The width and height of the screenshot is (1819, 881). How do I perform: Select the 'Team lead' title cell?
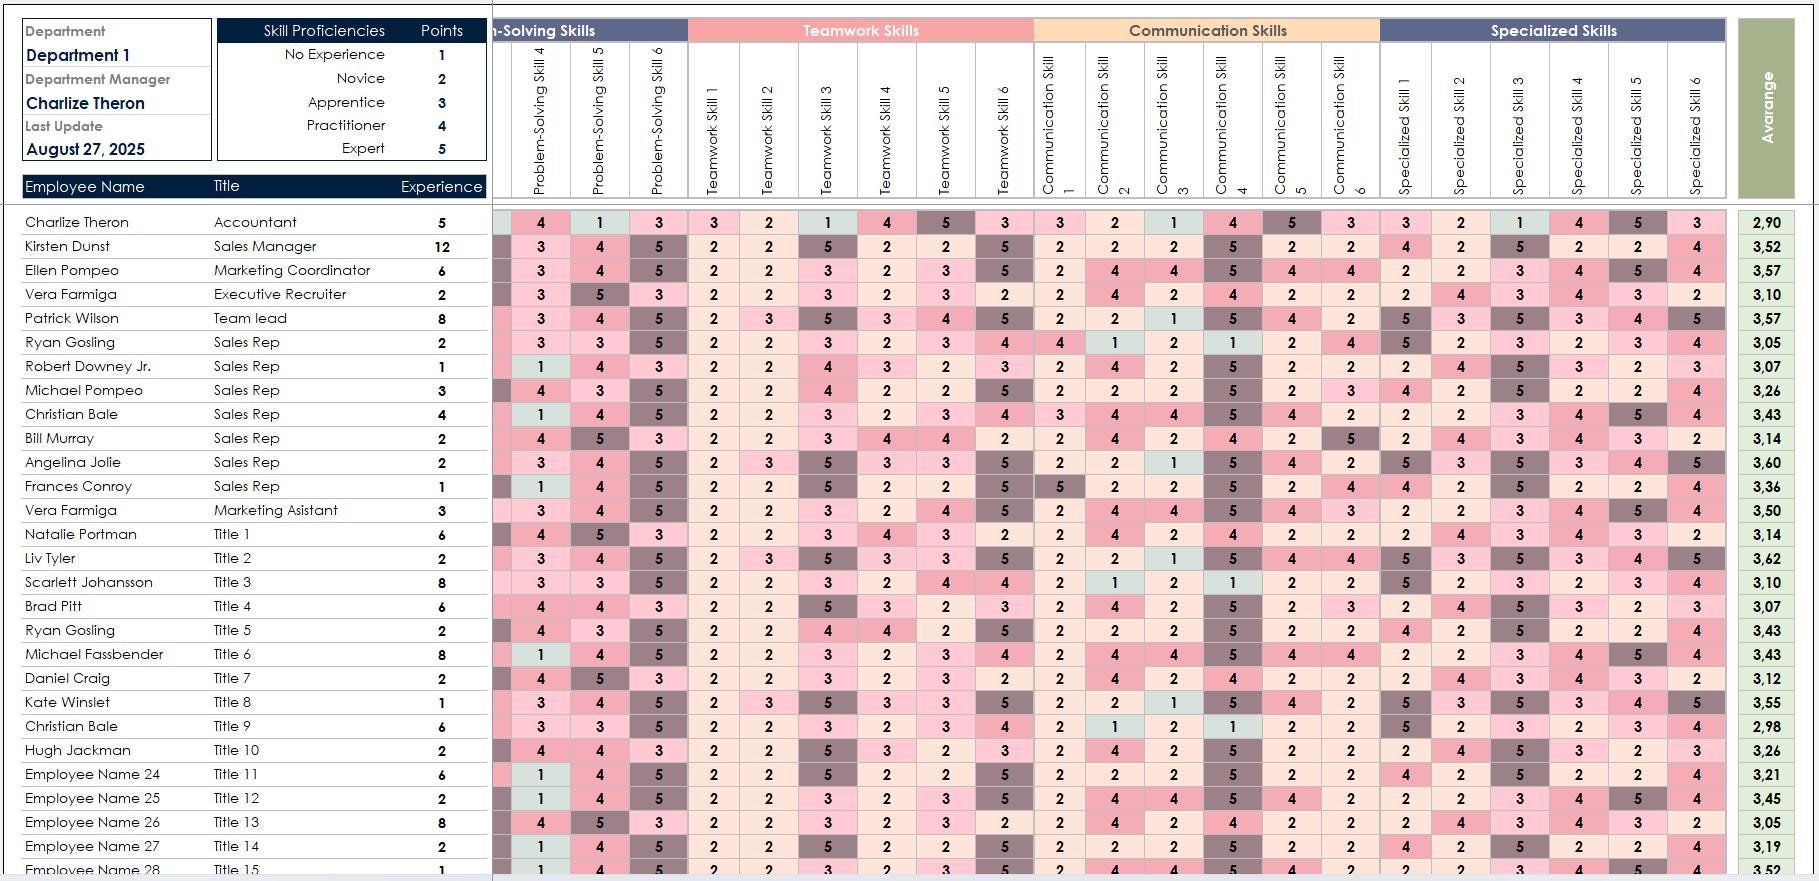[250, 318]
